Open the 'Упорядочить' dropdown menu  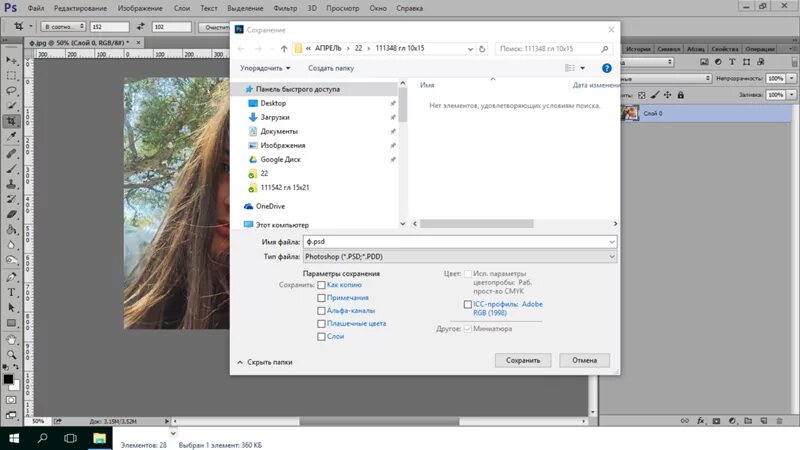coord(265,68)
